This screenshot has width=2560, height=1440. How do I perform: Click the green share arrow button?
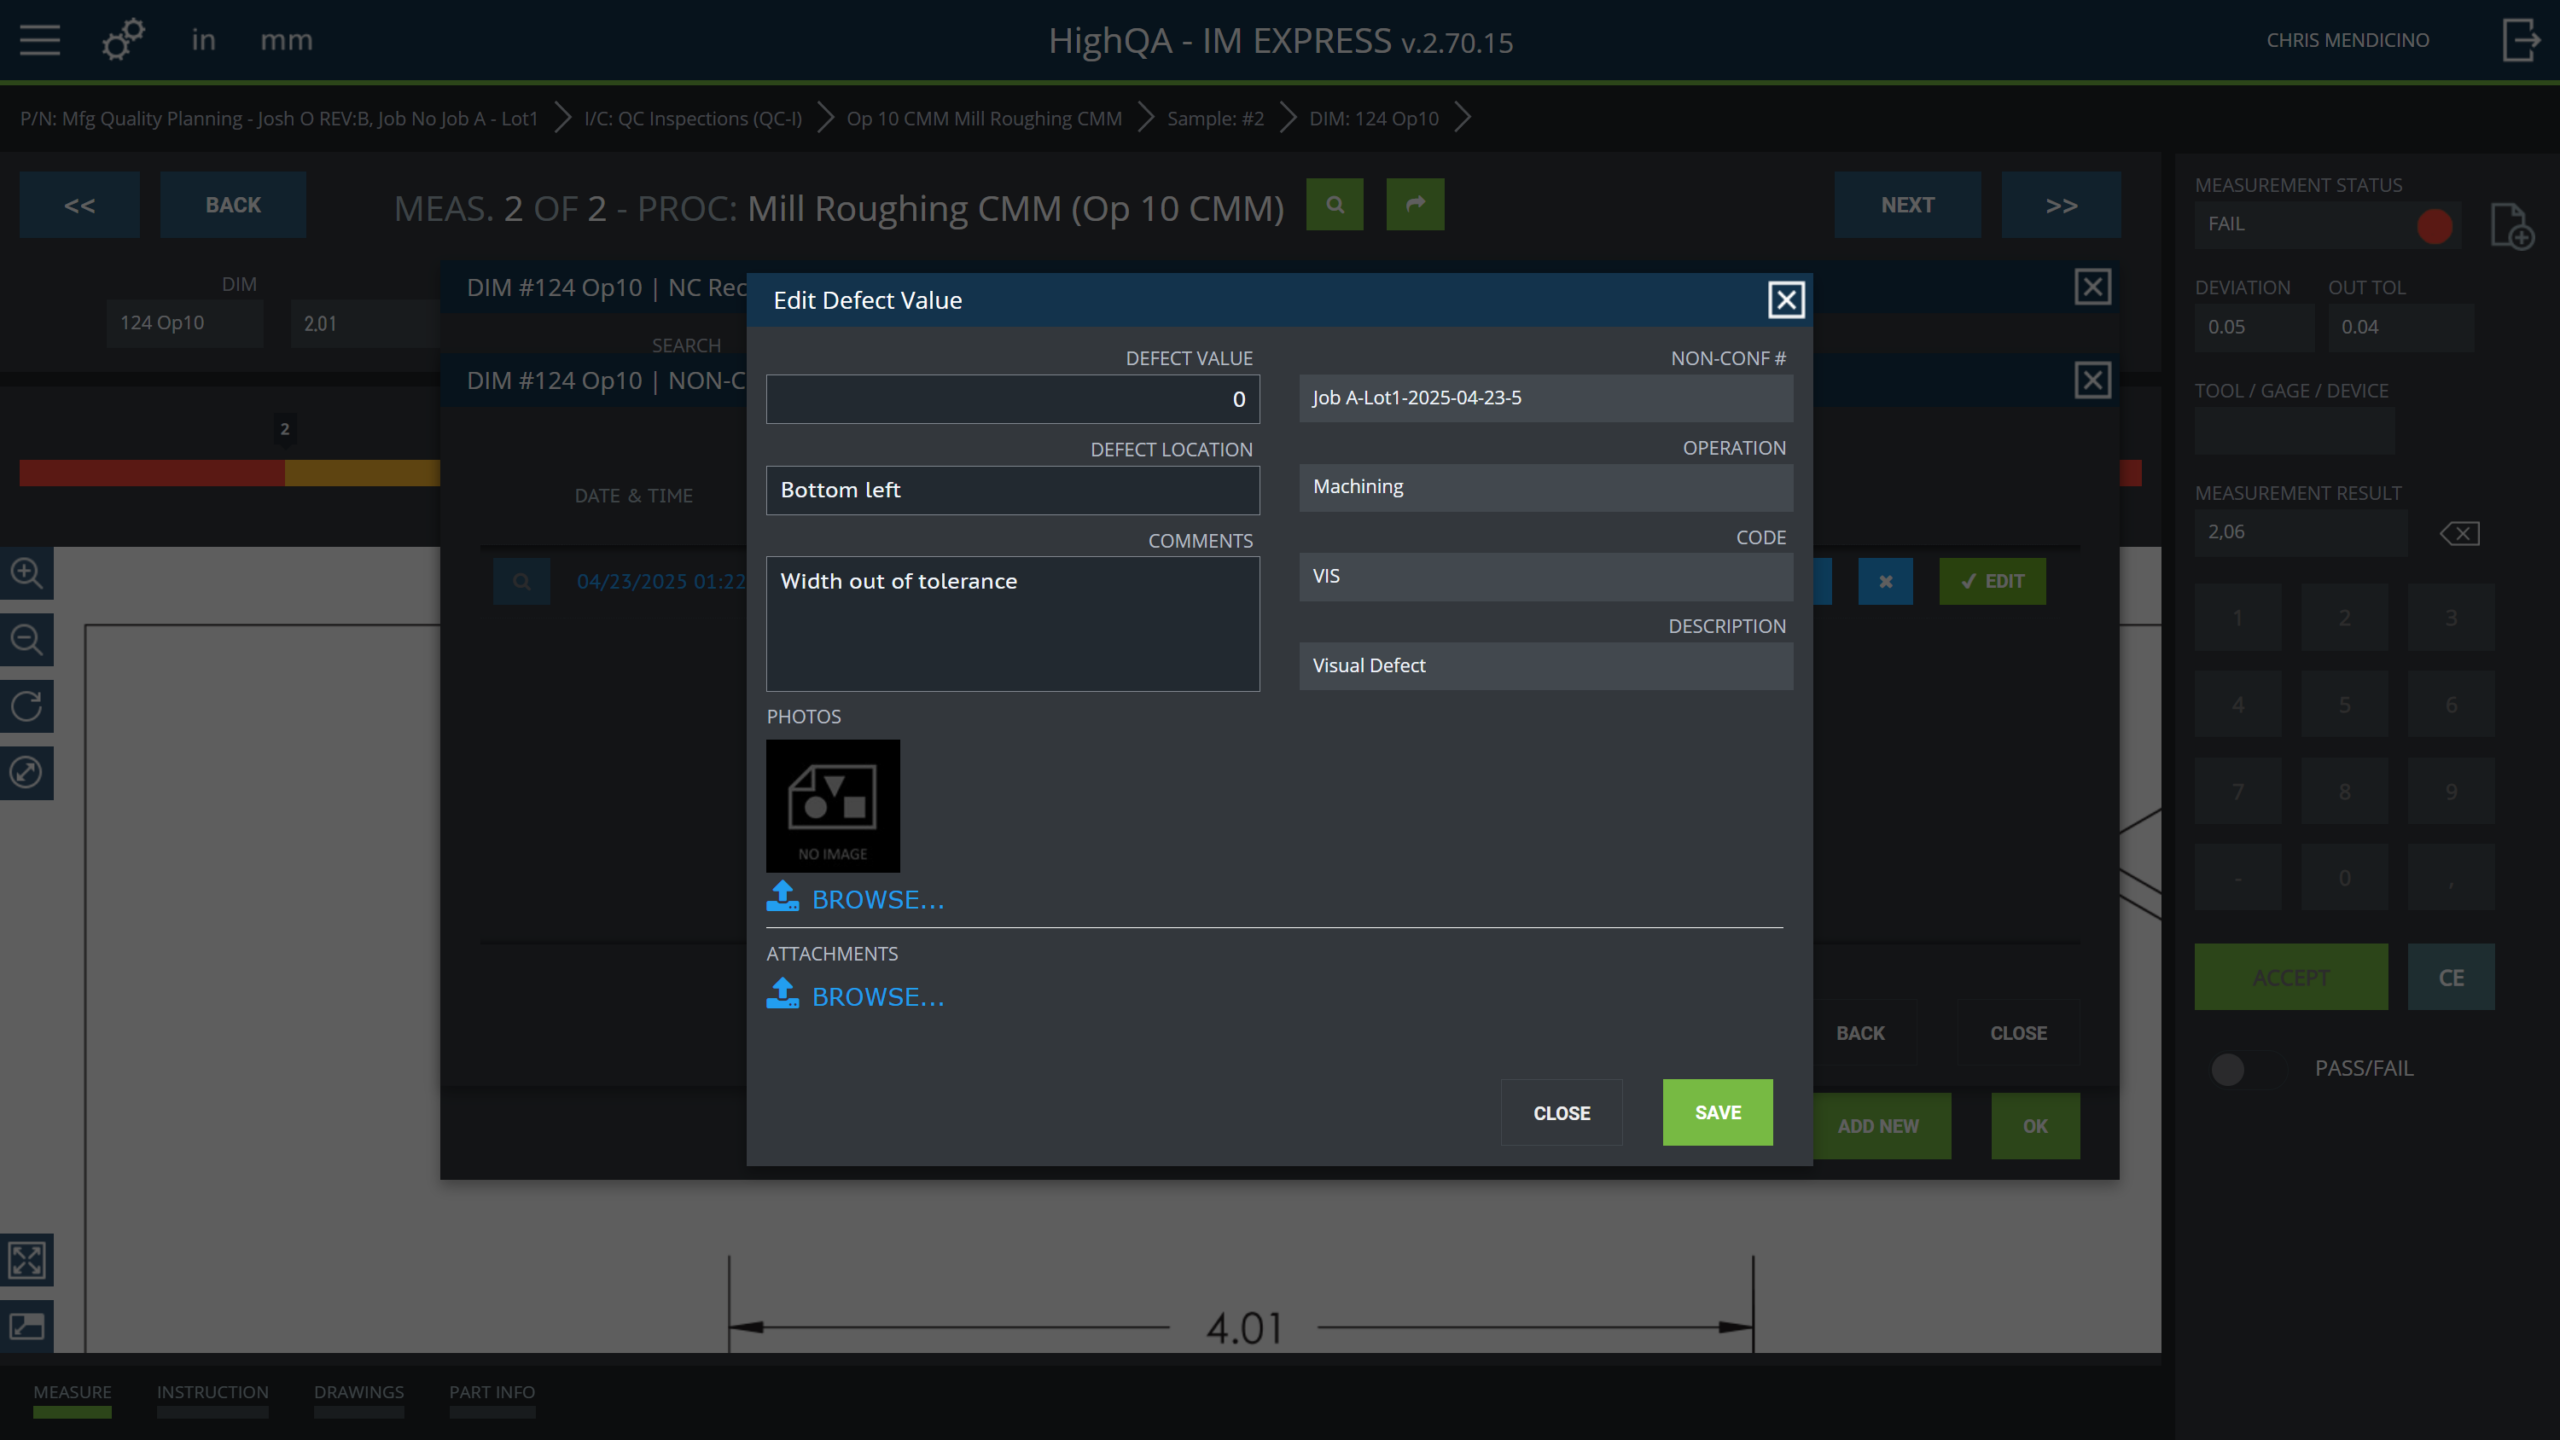[x=1415, y=205]
